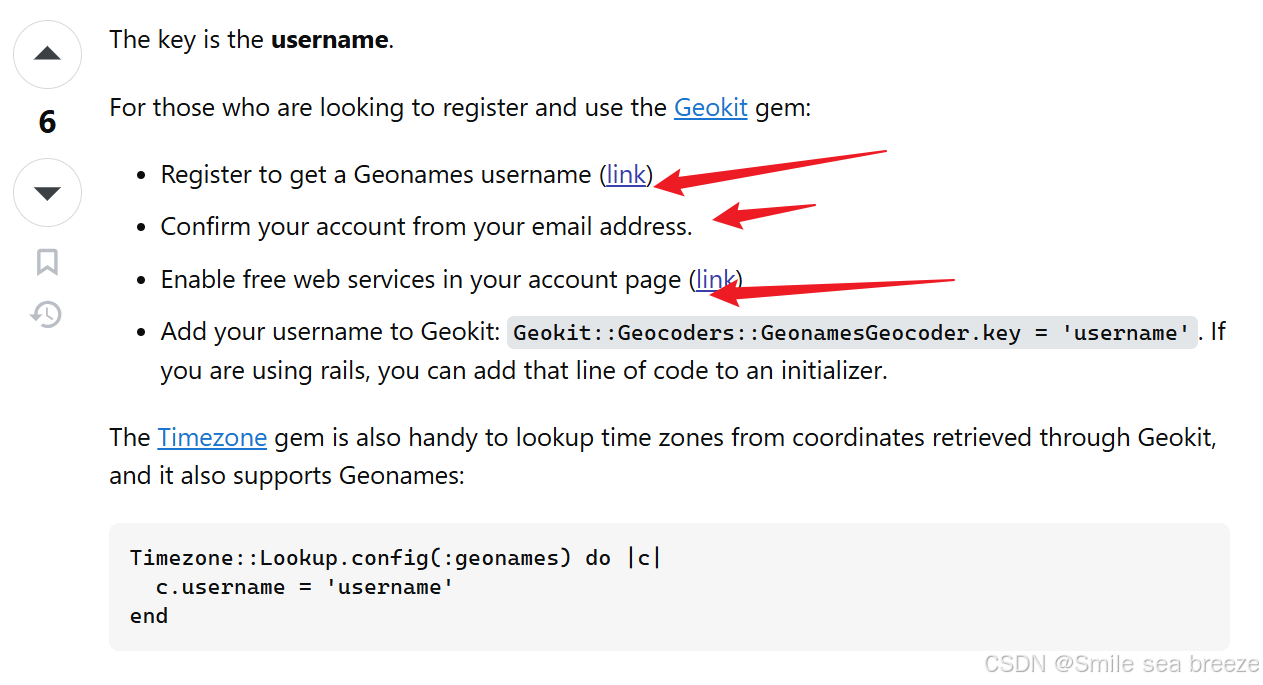Click the Geonames registration link
This screenshot has height=685, width=1263.
pos(625,174)
